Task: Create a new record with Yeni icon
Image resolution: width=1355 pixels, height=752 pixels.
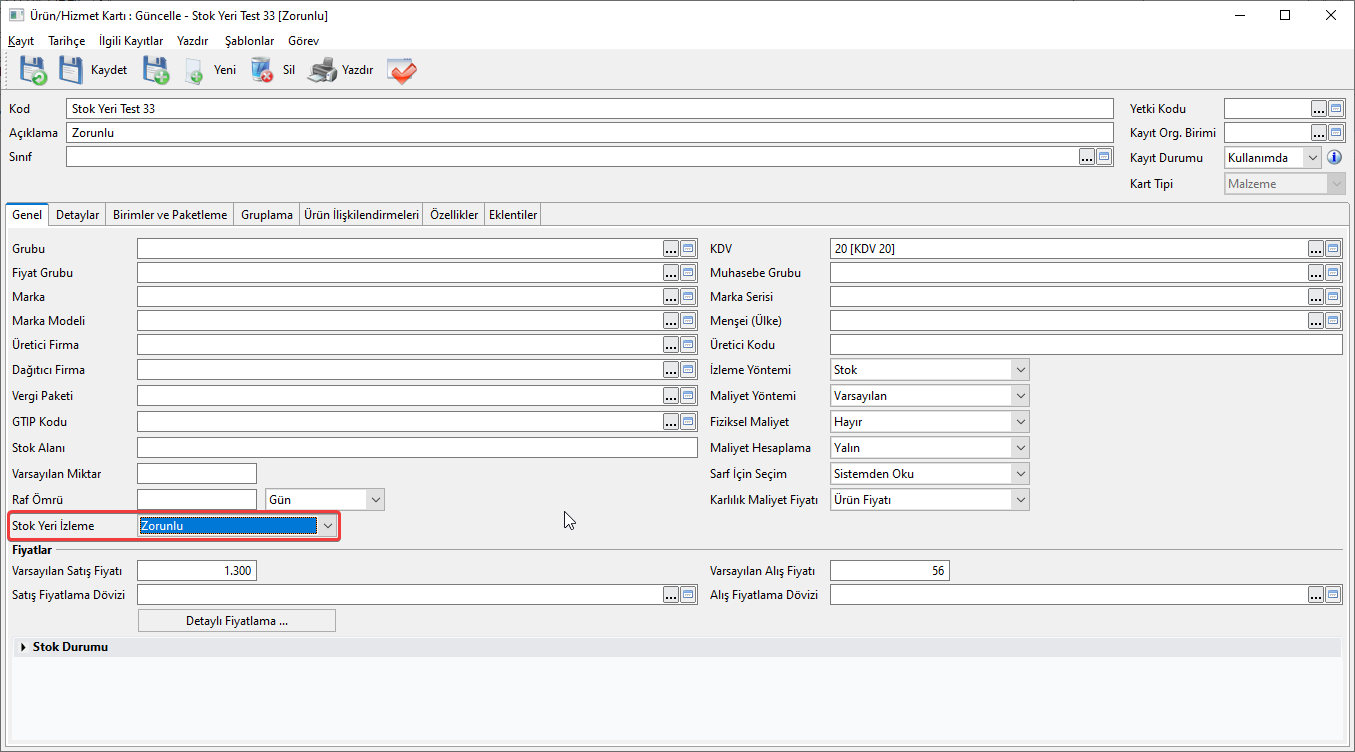Action: coord(195,71)
